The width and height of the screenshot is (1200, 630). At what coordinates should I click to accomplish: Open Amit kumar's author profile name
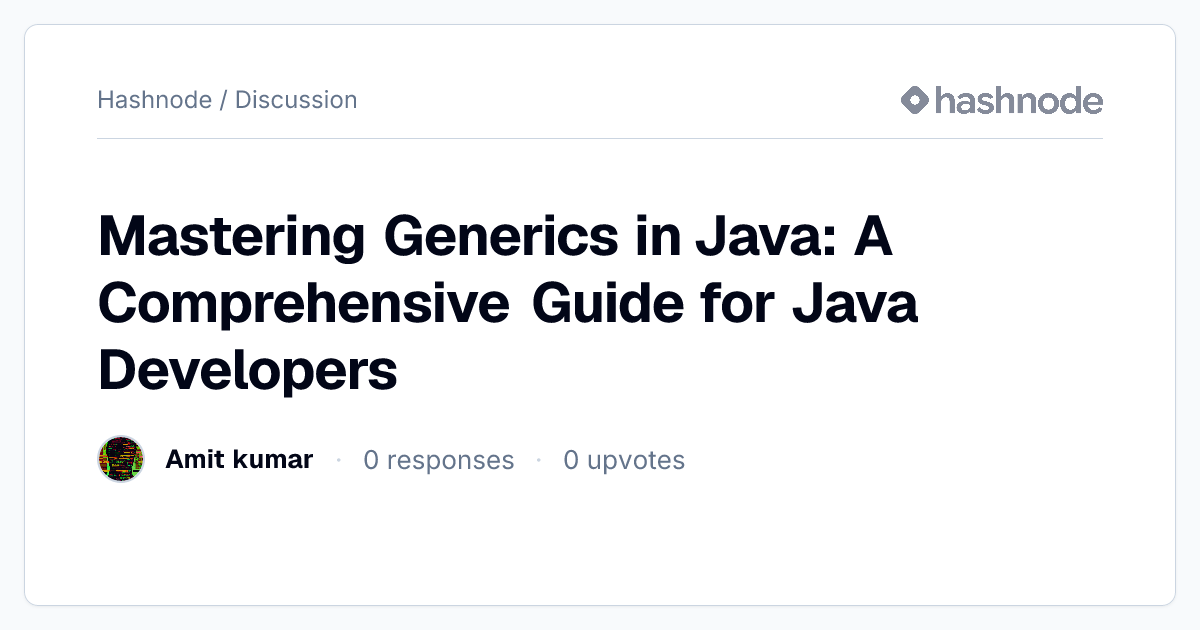239,460
